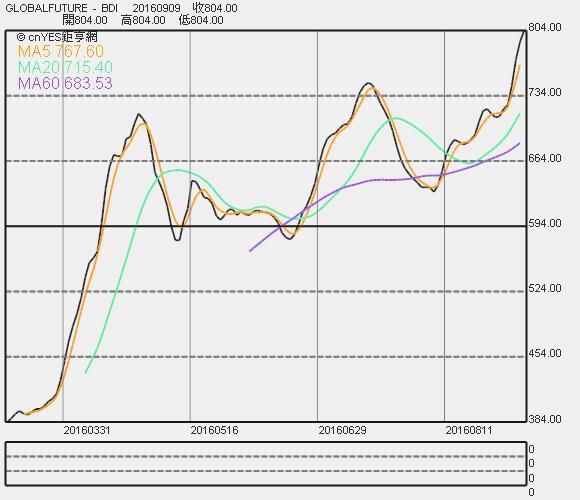The height and width of the screenshot is (500, 580).
Task: Click the end of the purple MA60 line
Action: tap(519, 143)
